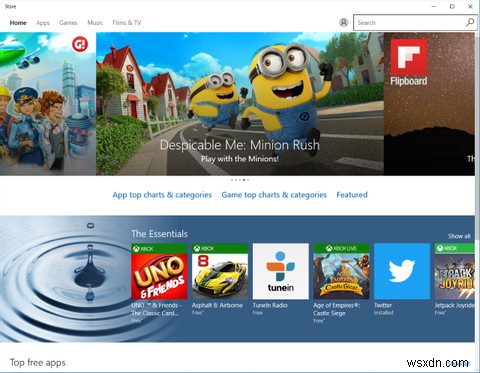Switch to the Films & TV tab
The image size is (480, 373).
pos(127,23)
